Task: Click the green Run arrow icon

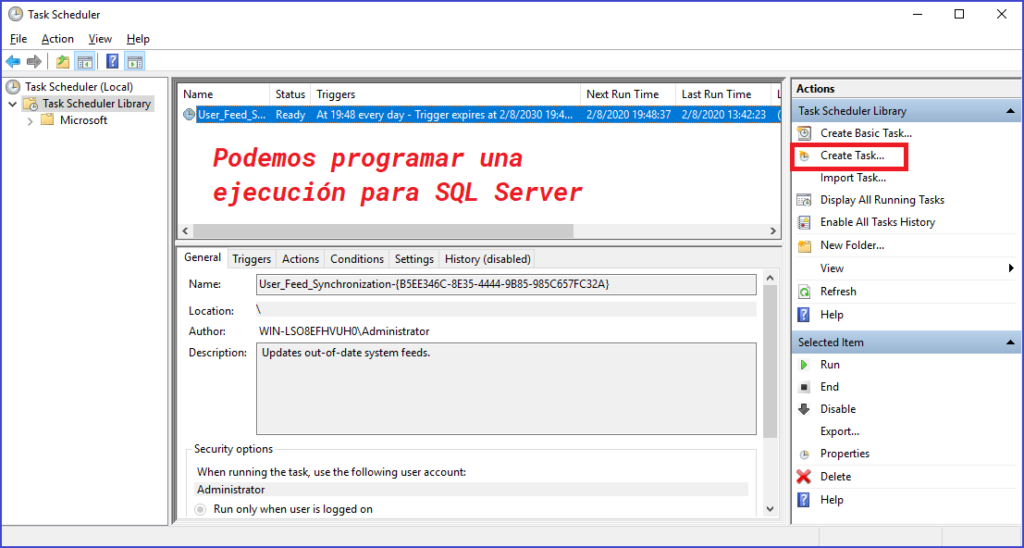Action: tap(805, 364)
